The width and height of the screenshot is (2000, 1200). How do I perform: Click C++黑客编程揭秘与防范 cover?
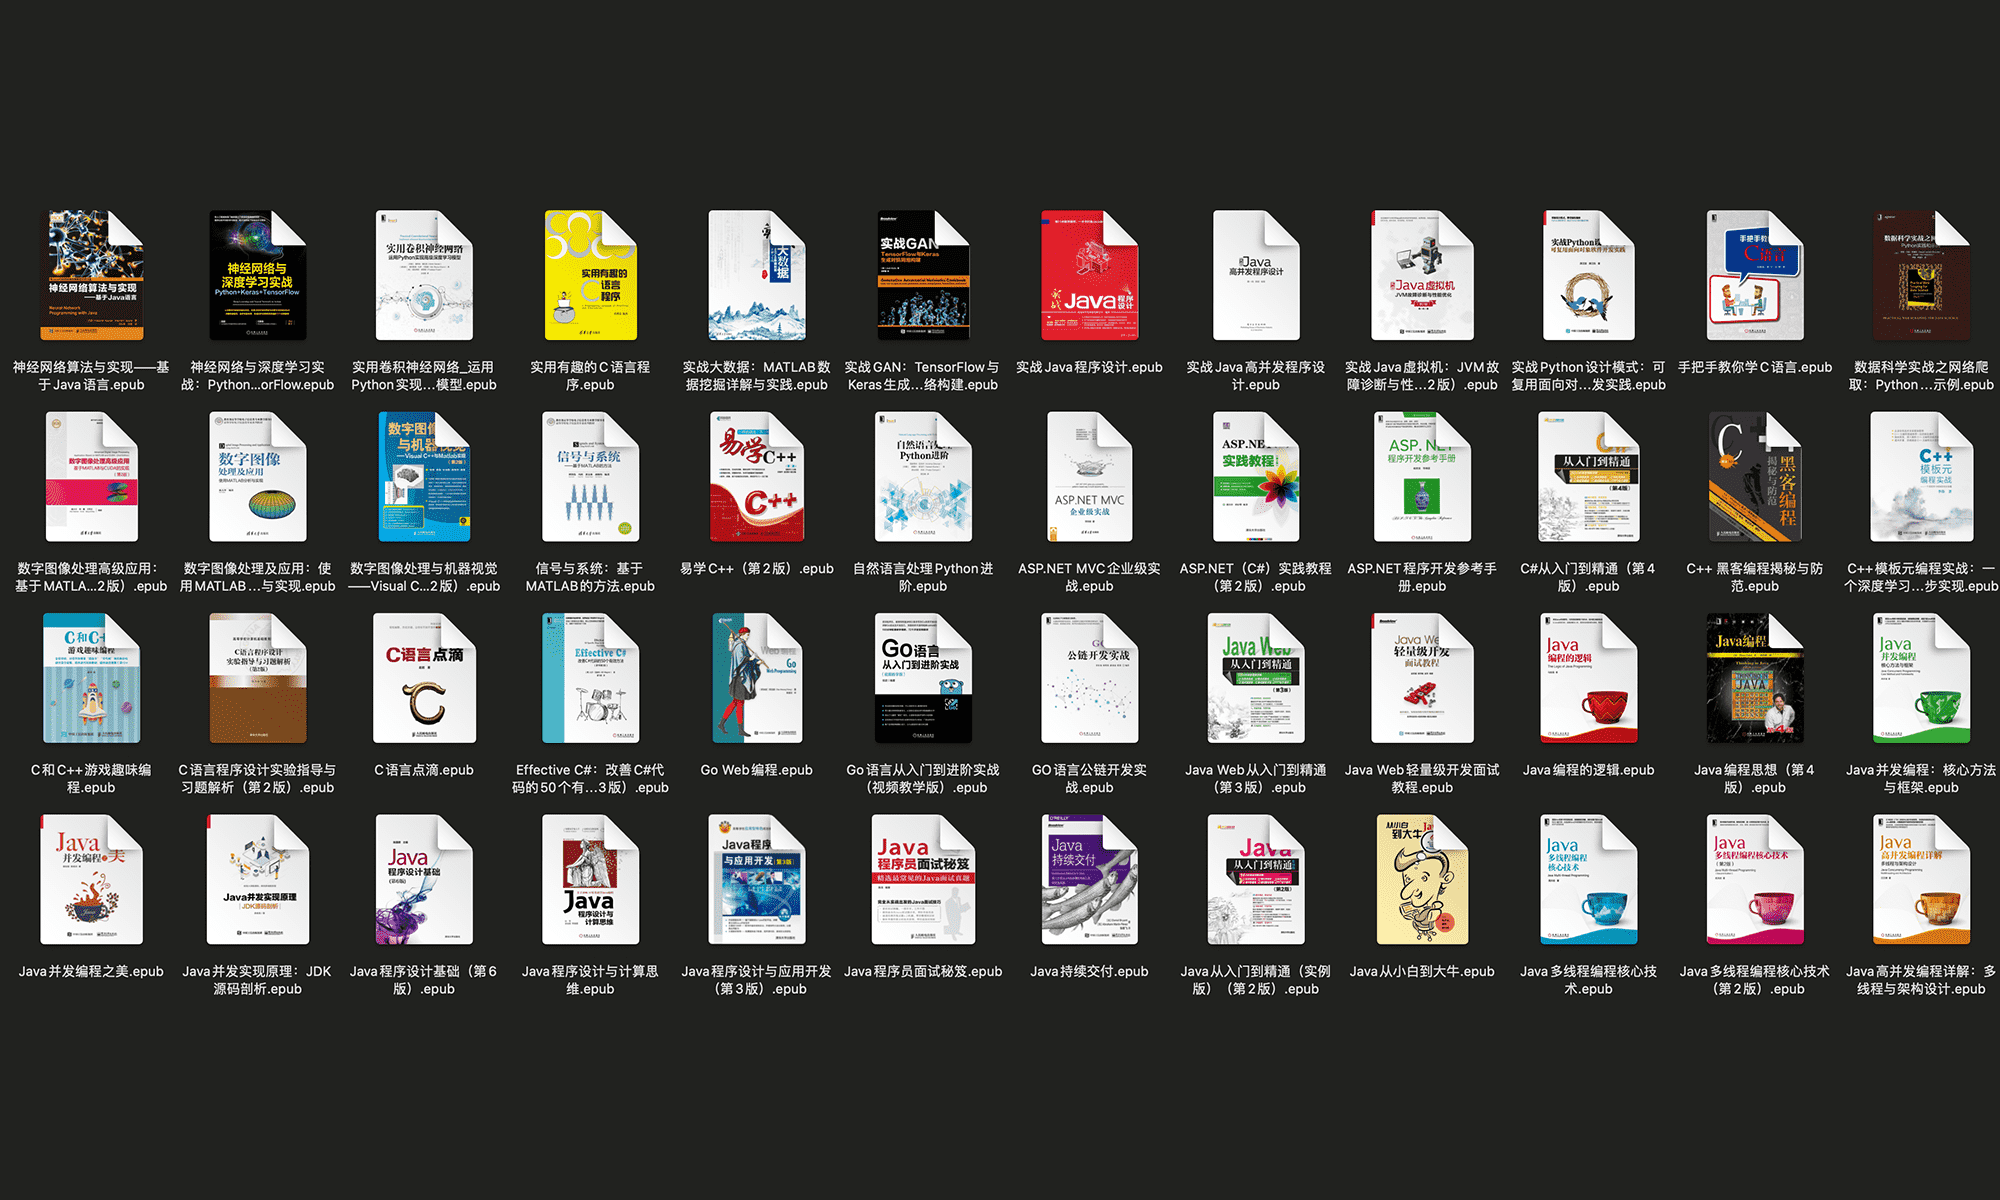coord(1755,476)
